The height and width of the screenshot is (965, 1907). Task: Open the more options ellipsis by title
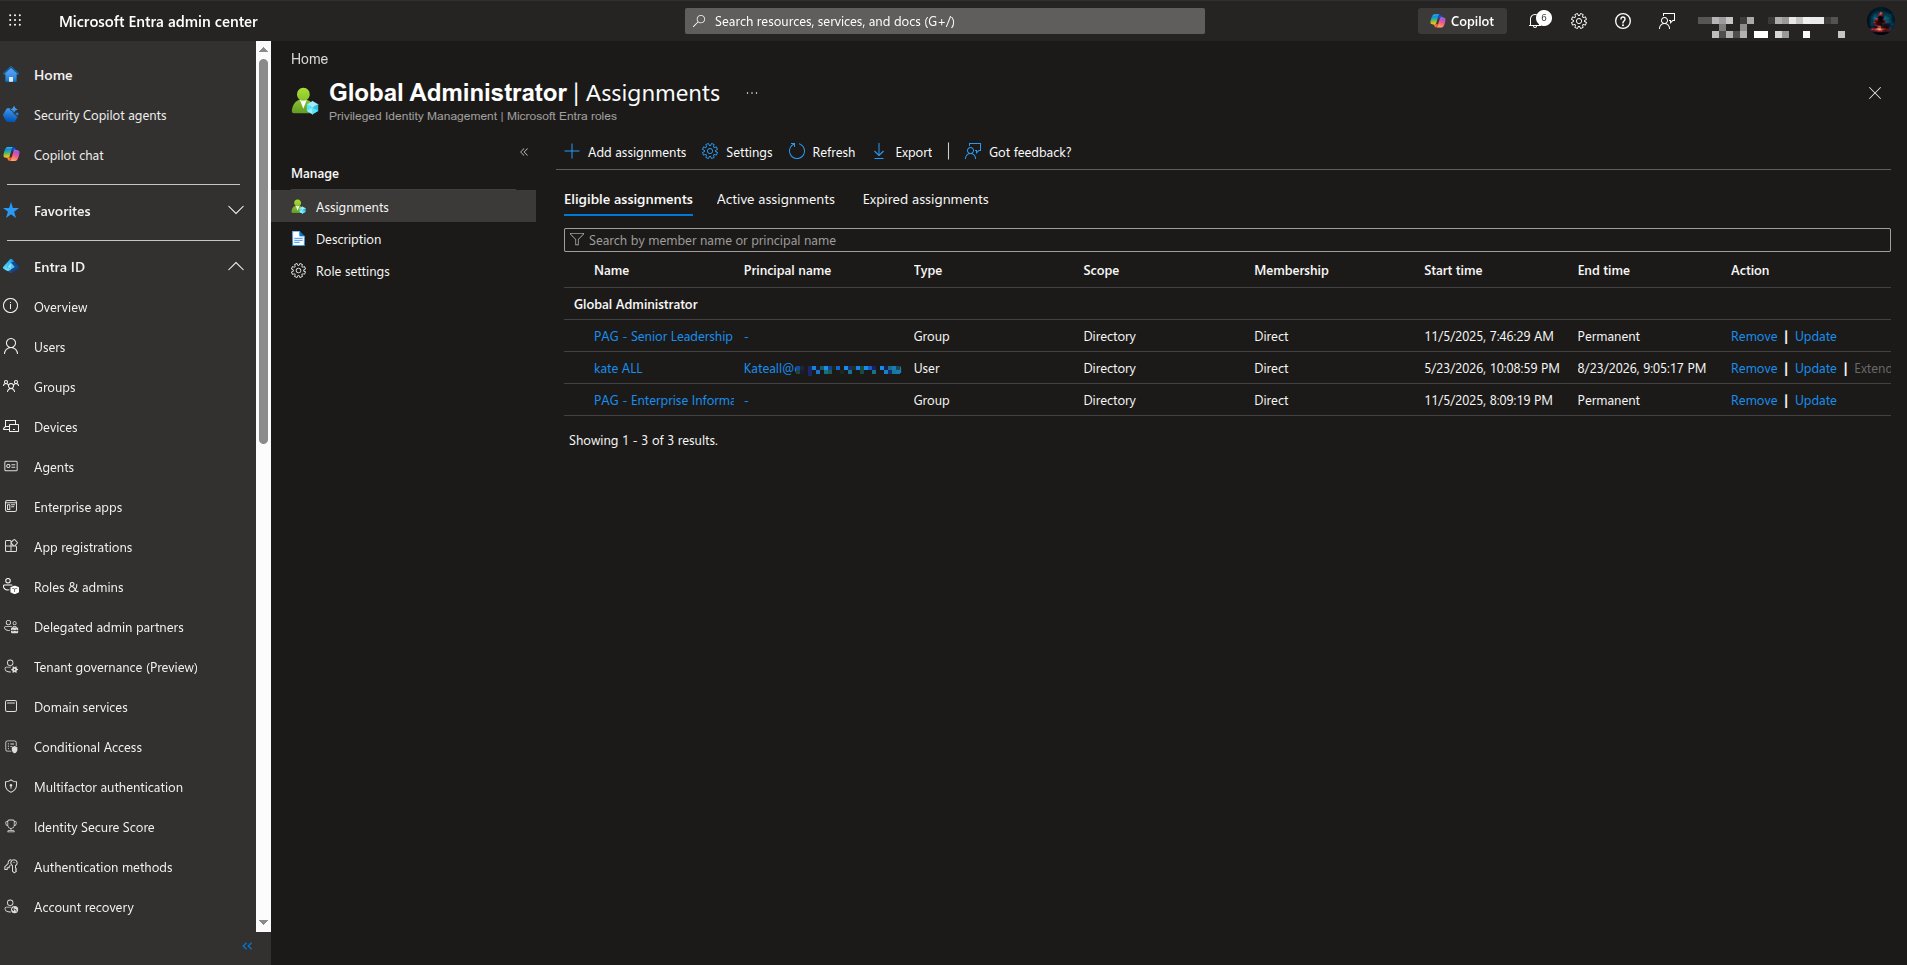point(752,93)
